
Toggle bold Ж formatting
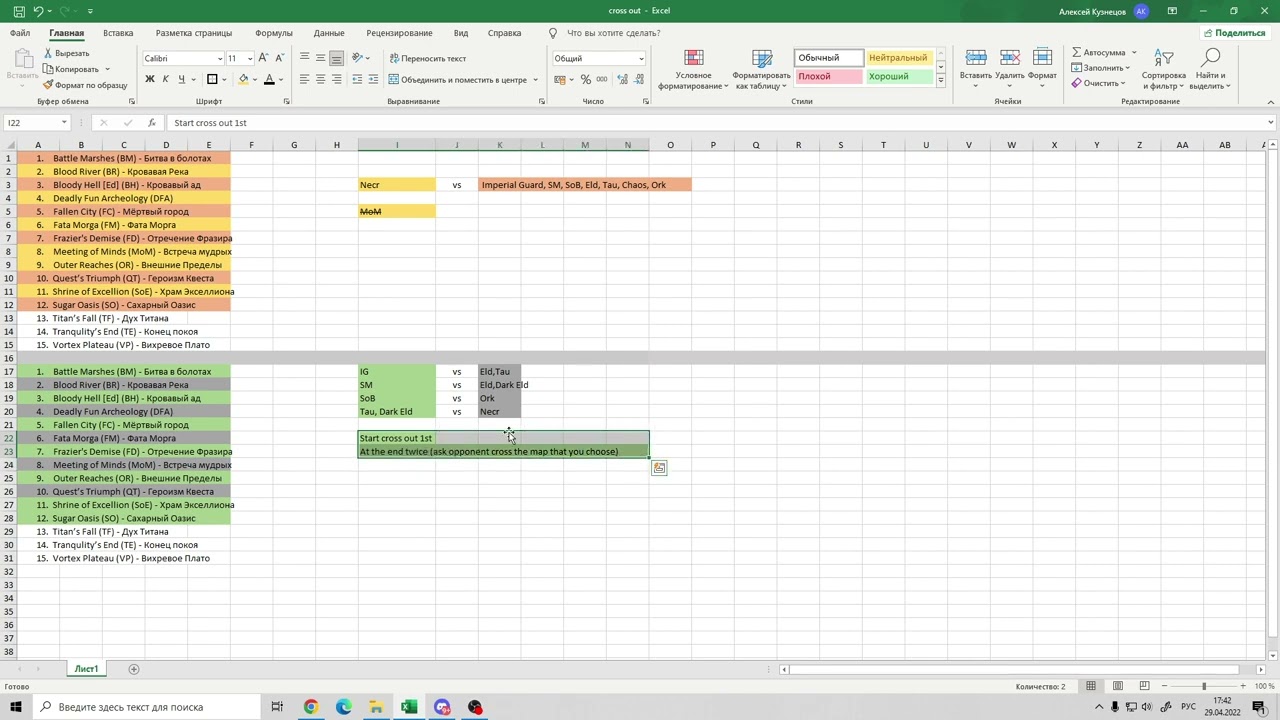tap(150, 79)
